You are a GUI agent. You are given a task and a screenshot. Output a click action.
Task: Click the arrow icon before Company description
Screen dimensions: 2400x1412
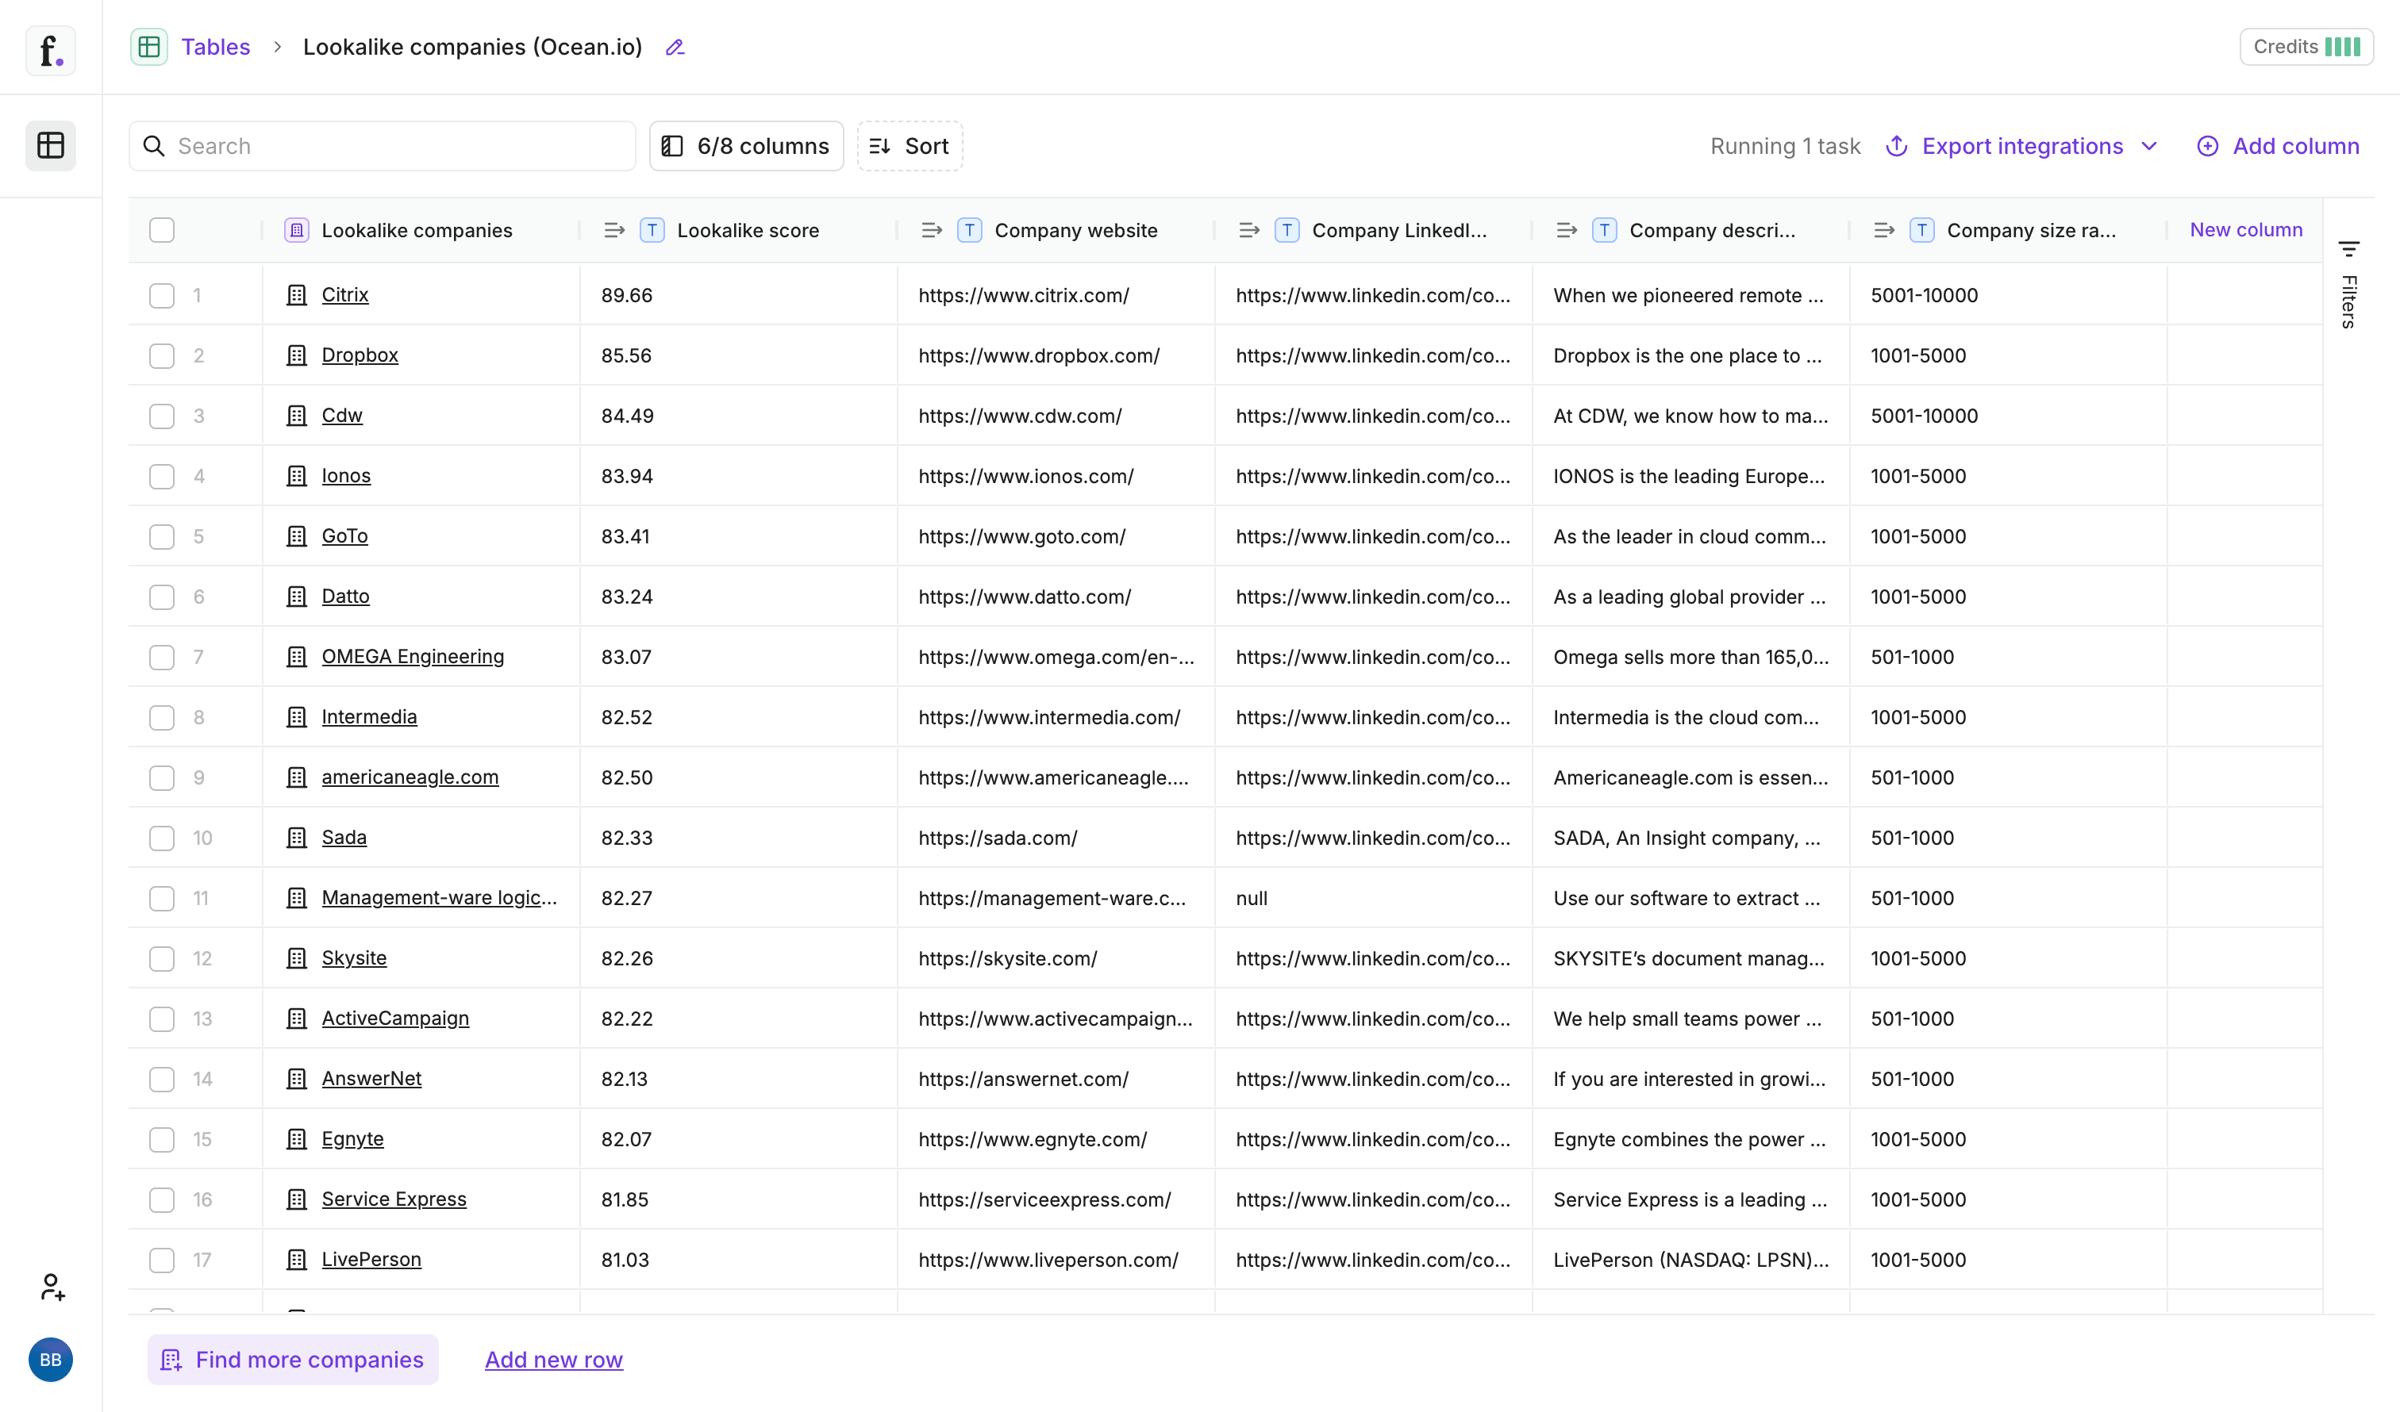[x=1567, y=230]
